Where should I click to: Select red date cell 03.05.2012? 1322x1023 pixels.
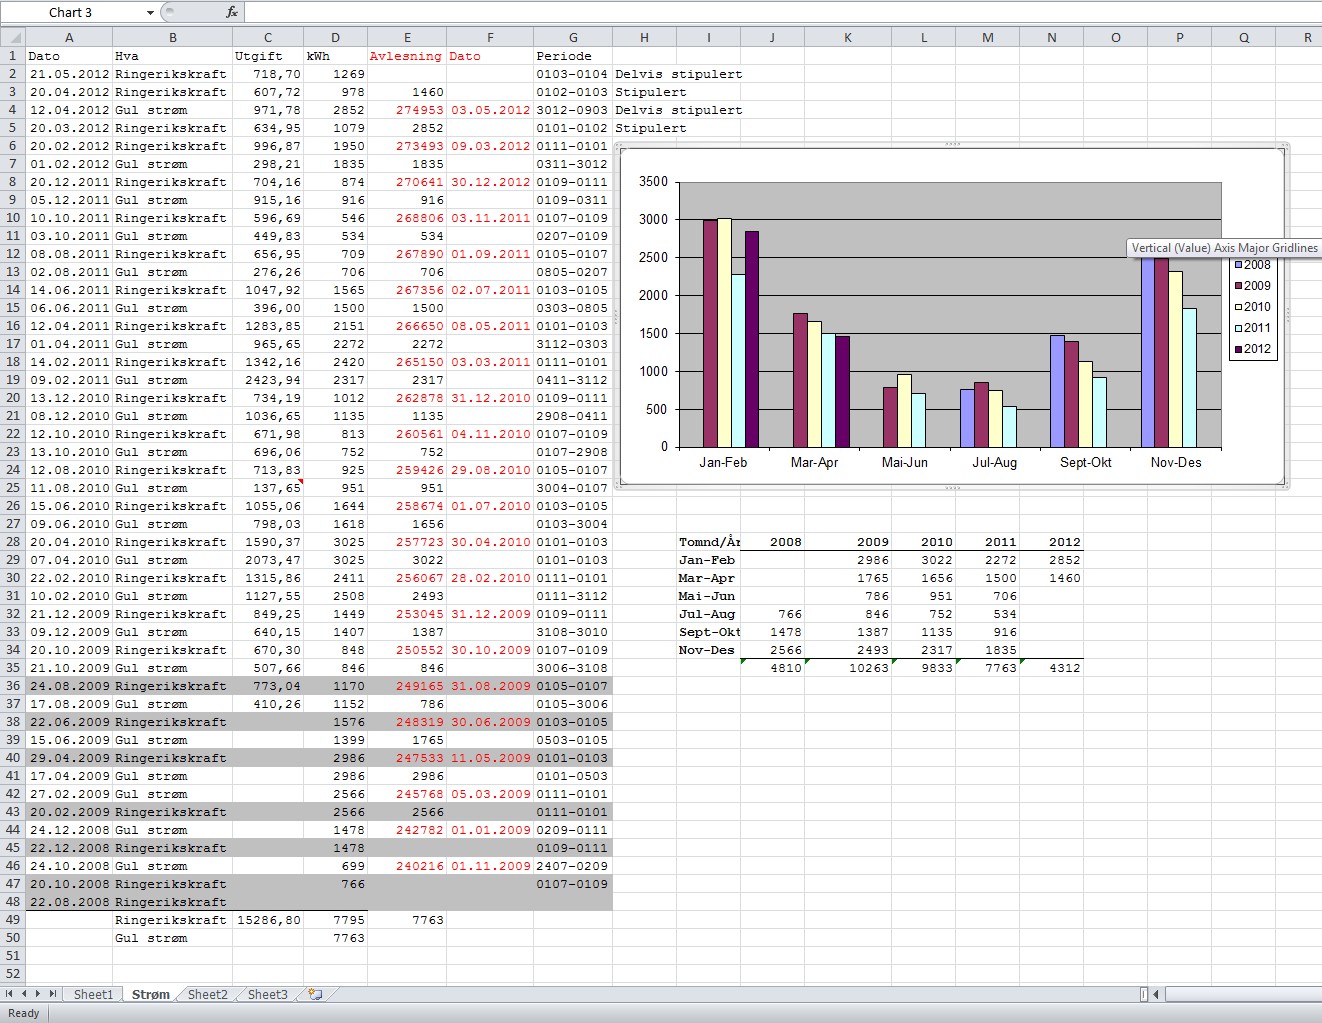[x=490, y=110]
